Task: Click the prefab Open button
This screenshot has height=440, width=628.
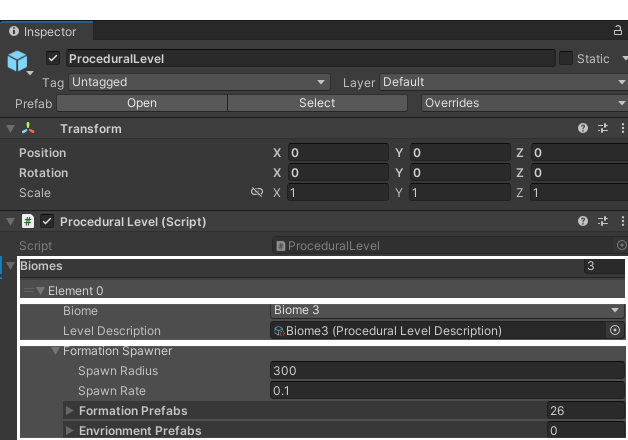Action: point(142,103)
